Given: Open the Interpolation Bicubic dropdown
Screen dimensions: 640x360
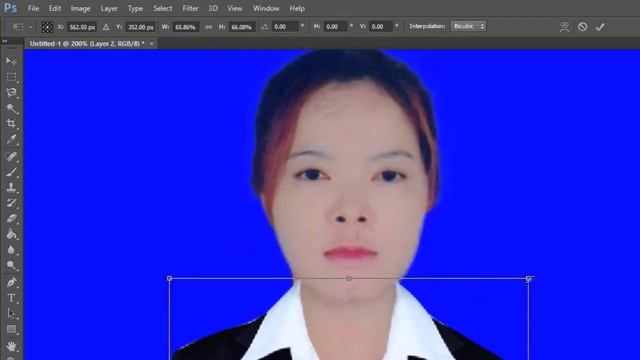Looking at the screenshot, I should pyautogui.click(x=469, y=27).
